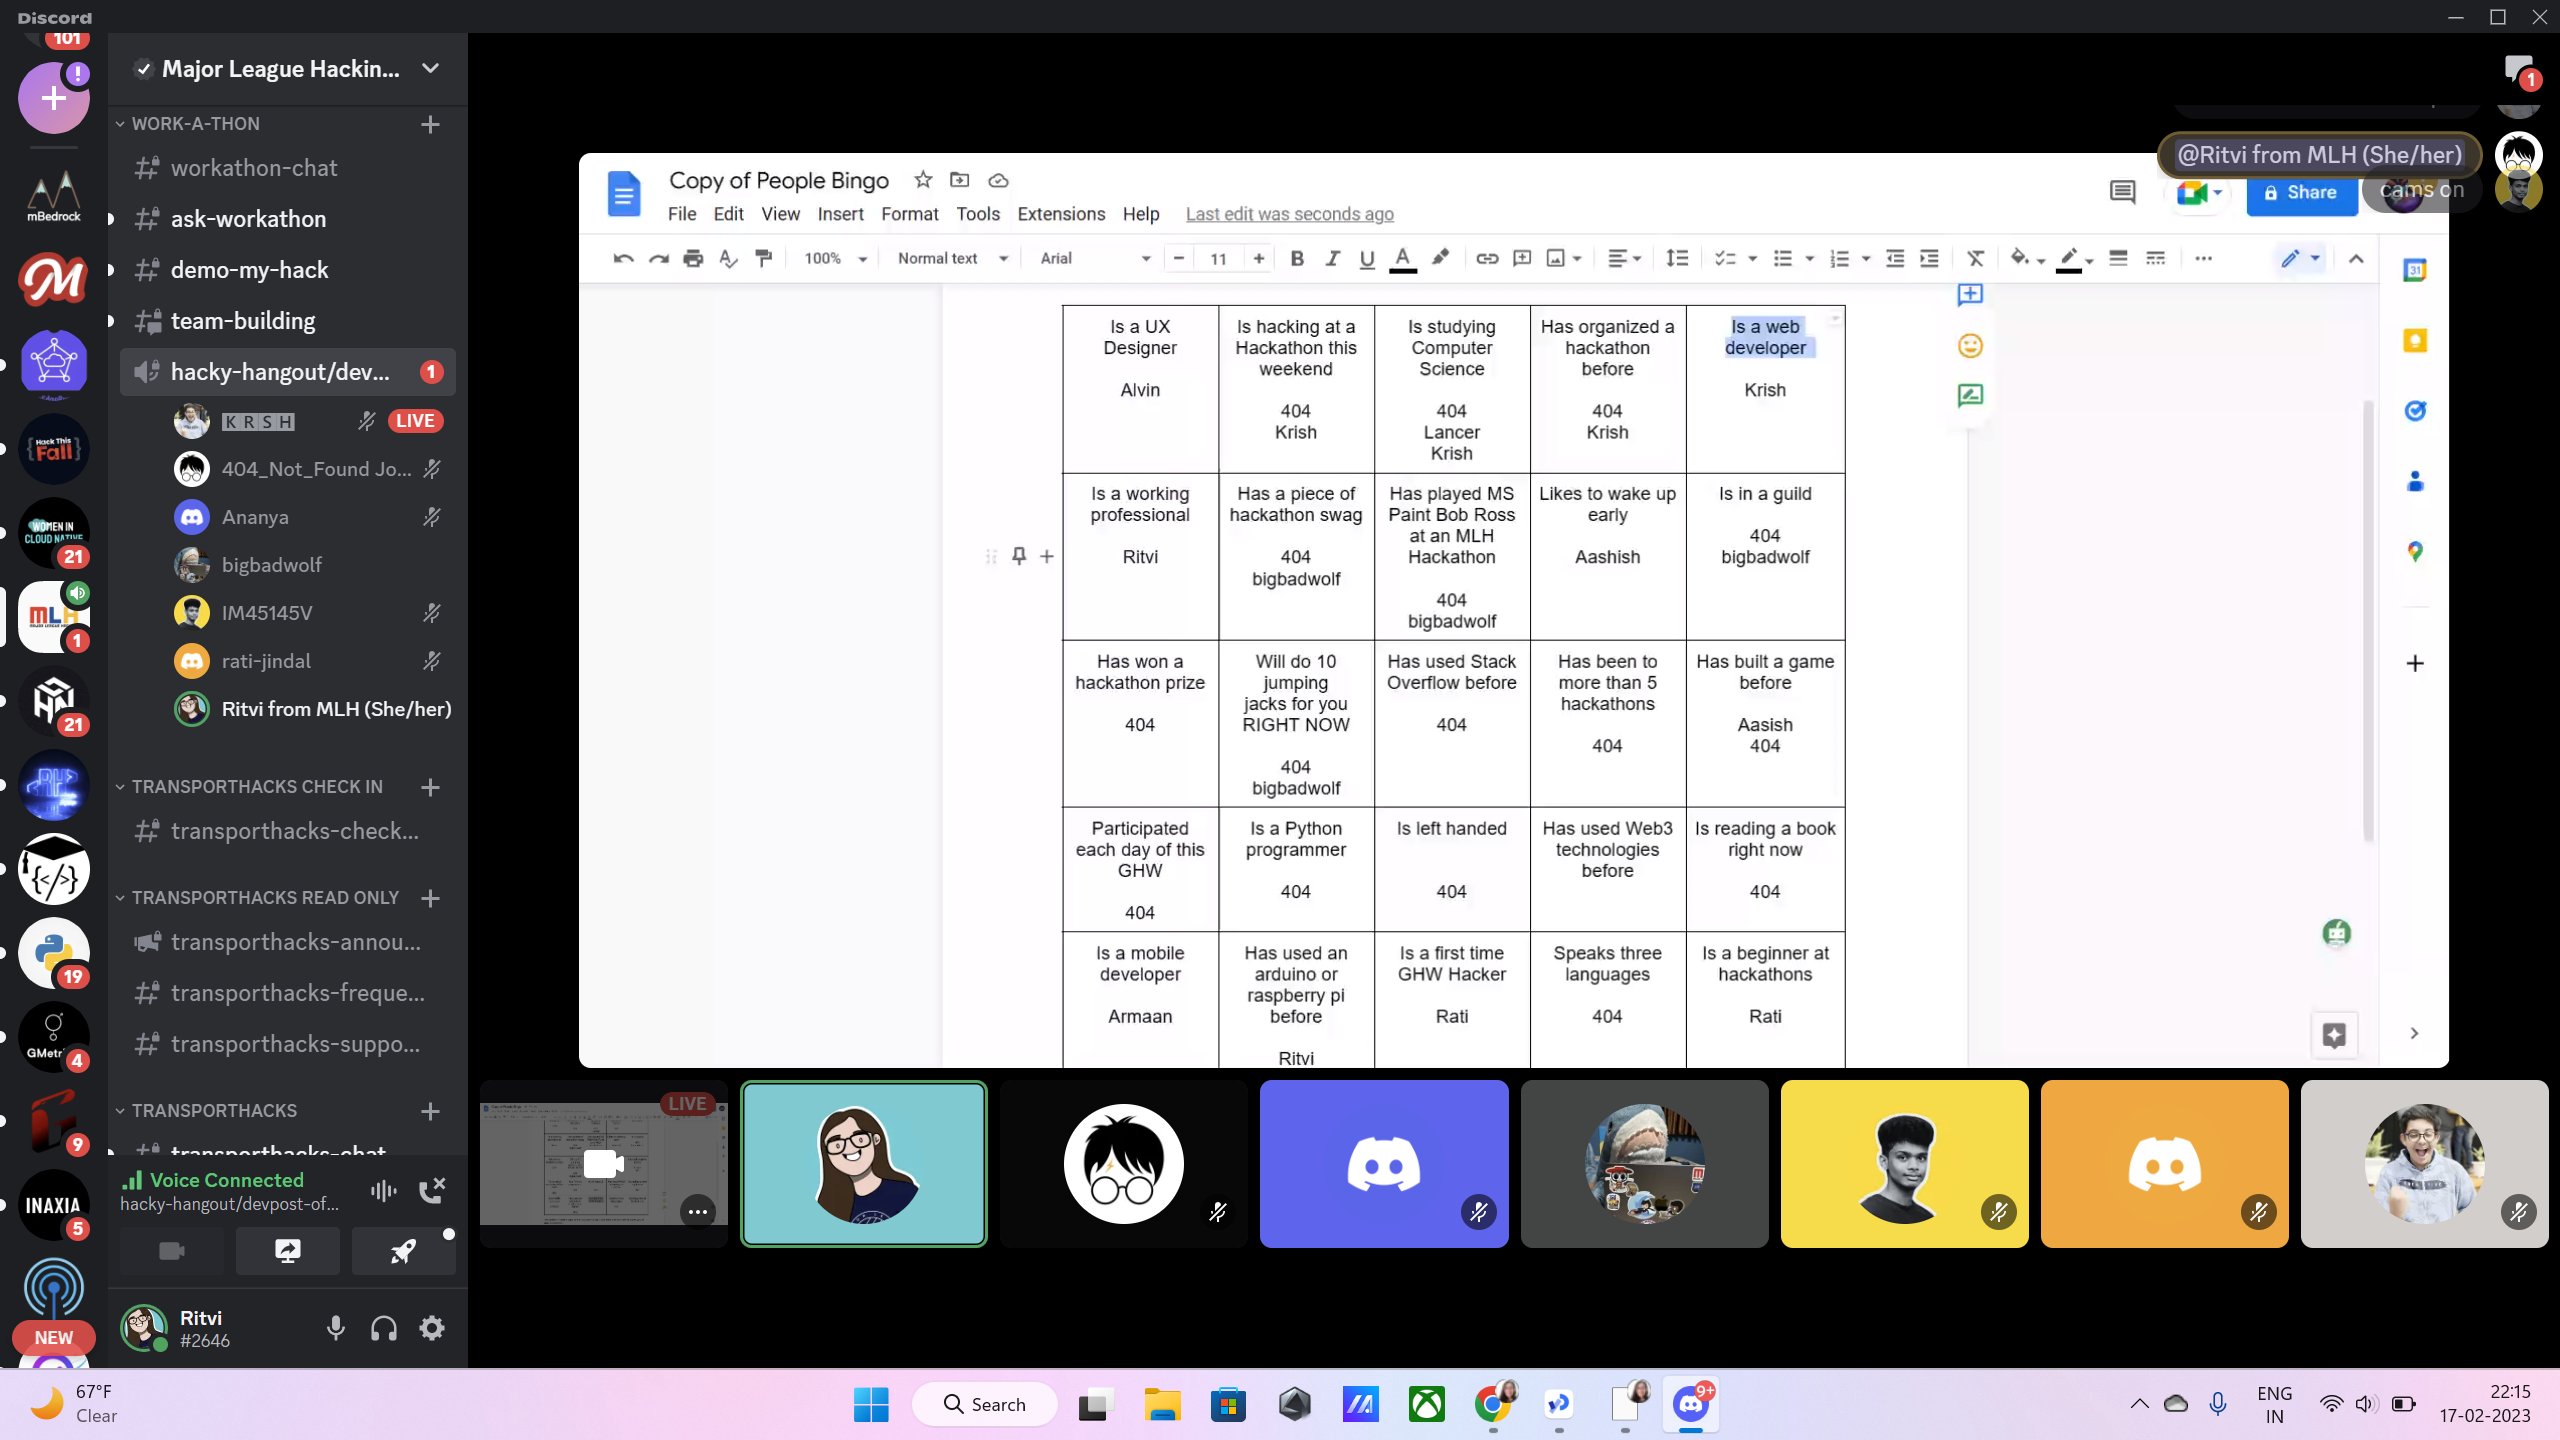Select Ritvi from MLH in voice list
This screenshot has height=1440, width=2560.
tap(336, 709)
